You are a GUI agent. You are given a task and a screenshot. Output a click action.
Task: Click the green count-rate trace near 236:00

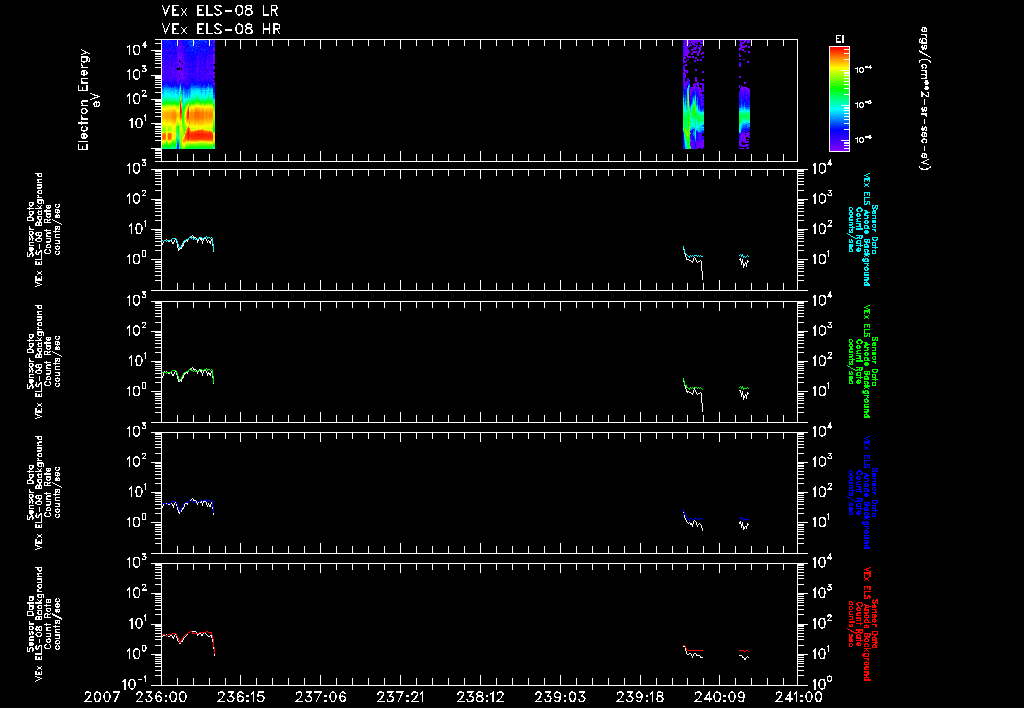188,373
